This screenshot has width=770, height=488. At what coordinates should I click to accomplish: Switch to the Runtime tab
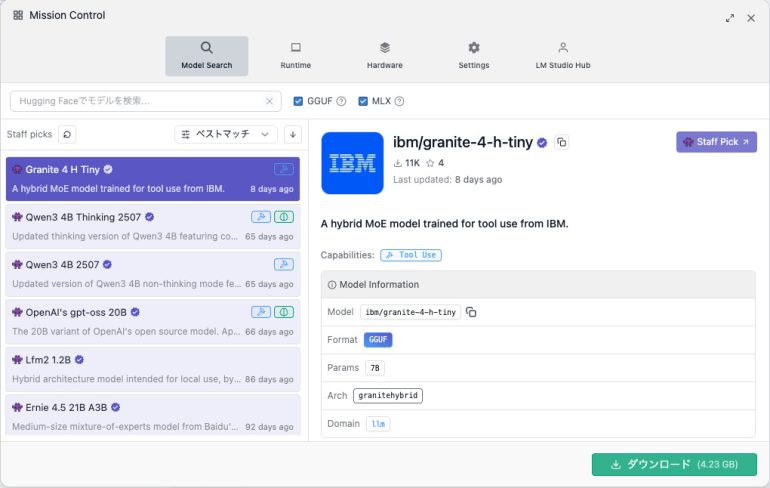(295, 56)
